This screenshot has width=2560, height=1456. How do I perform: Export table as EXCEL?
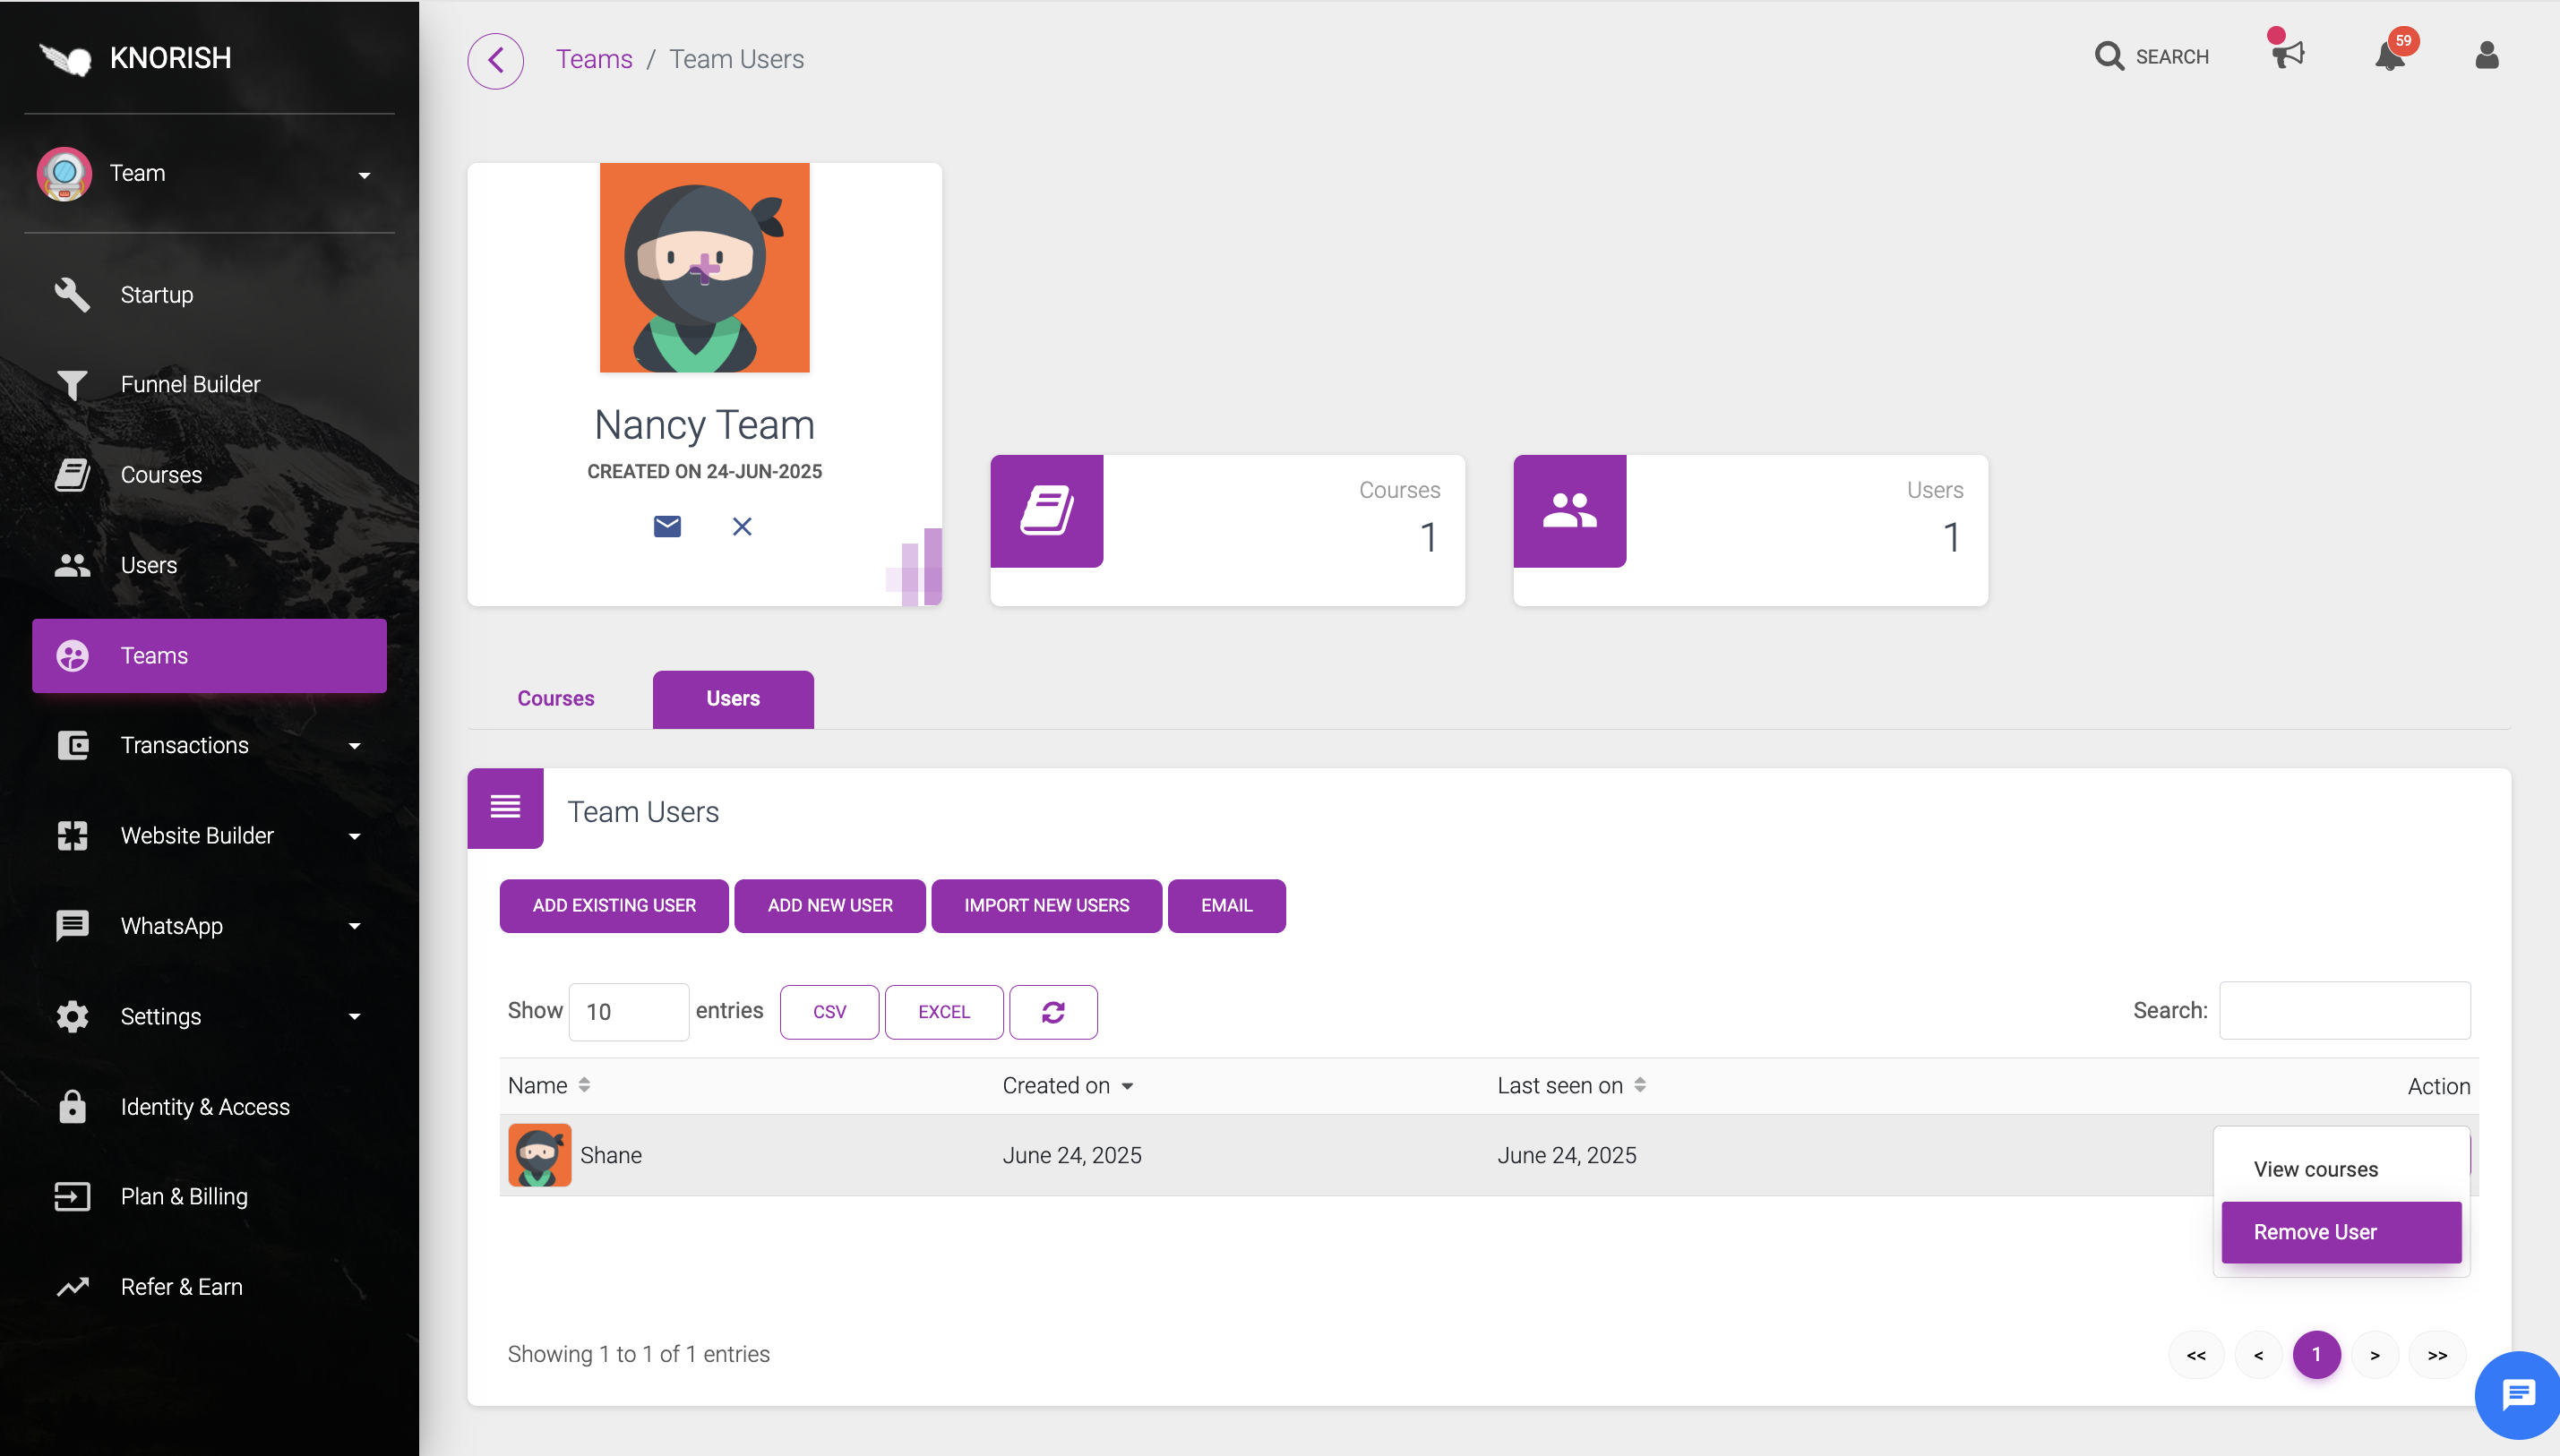[944, 1012]
